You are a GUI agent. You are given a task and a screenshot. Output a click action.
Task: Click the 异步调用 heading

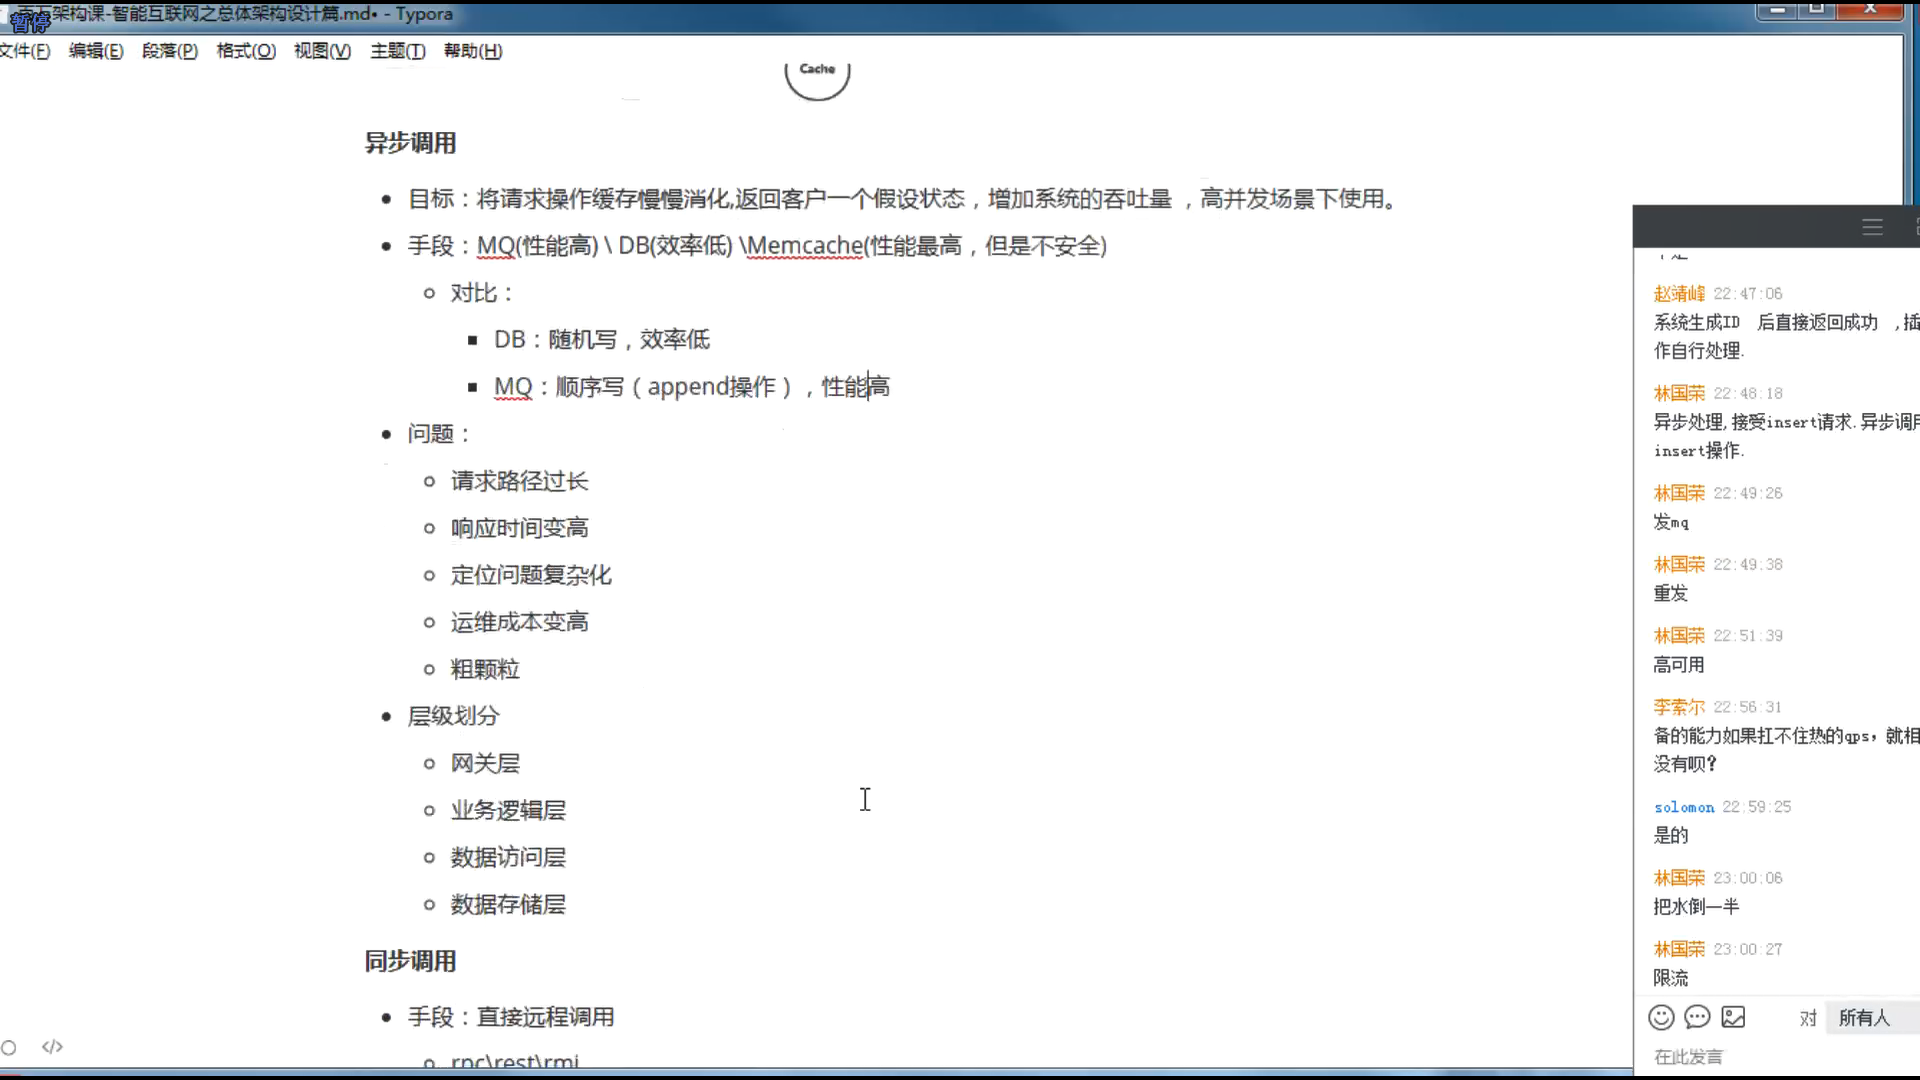point(410,143)
